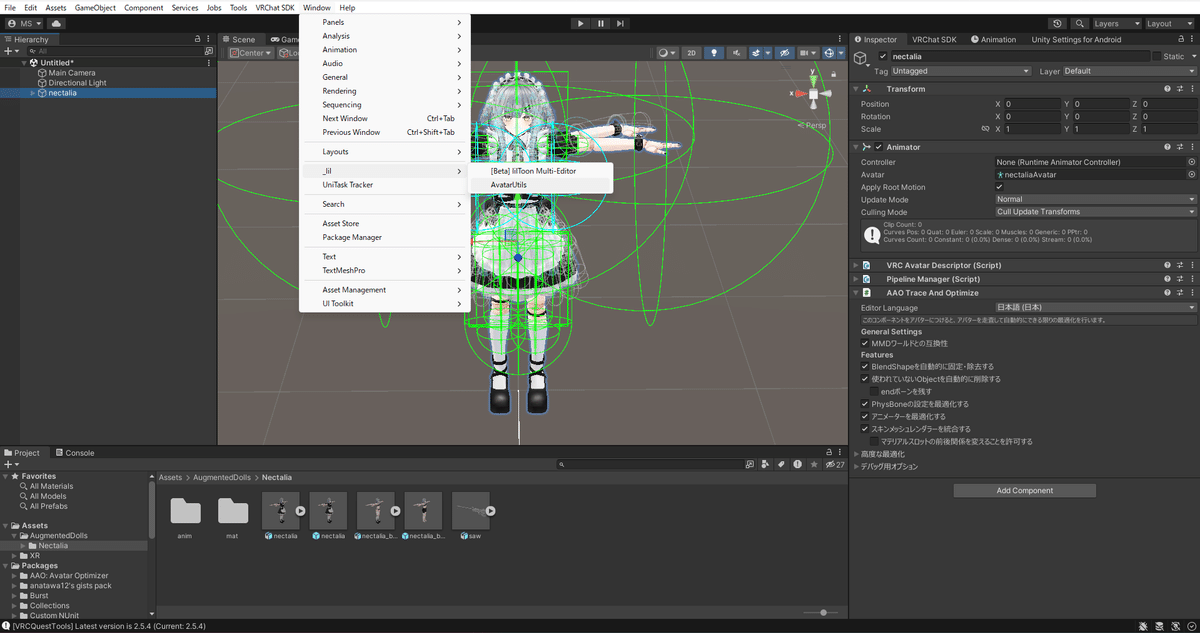Toggle Apply Root Motion checkbox
Image resolution: width=1200 pixels, height=633 pixels.
(x=1000, y=187)
